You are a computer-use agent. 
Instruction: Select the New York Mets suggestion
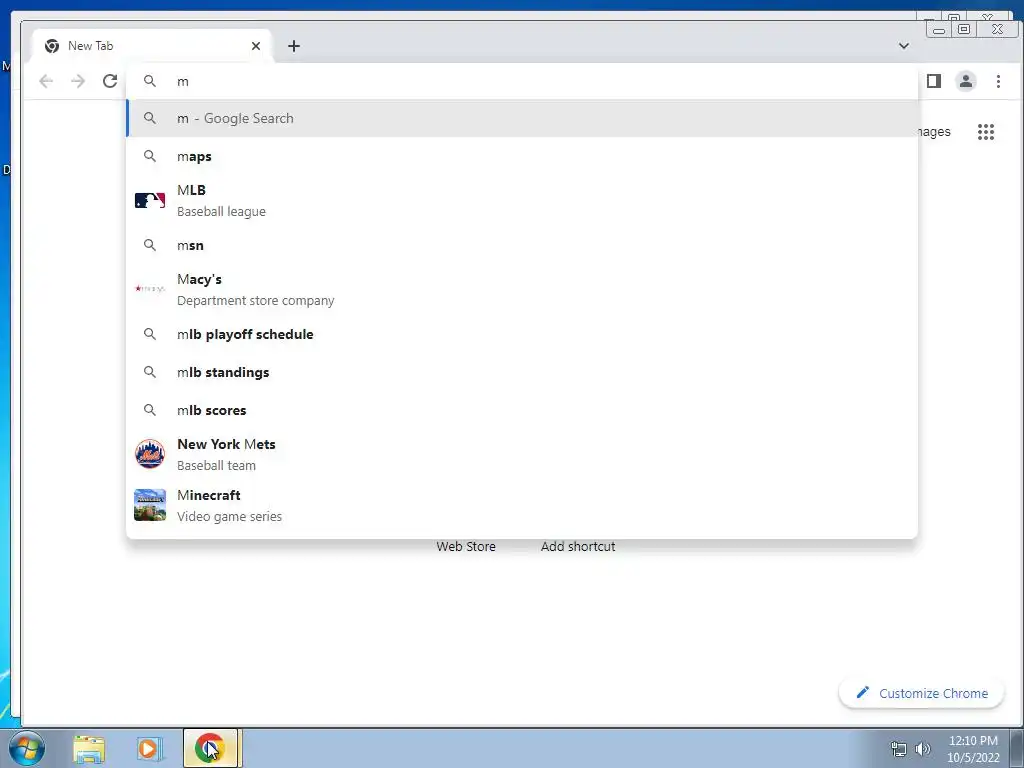pyautogui.click(x=522, y=454)
